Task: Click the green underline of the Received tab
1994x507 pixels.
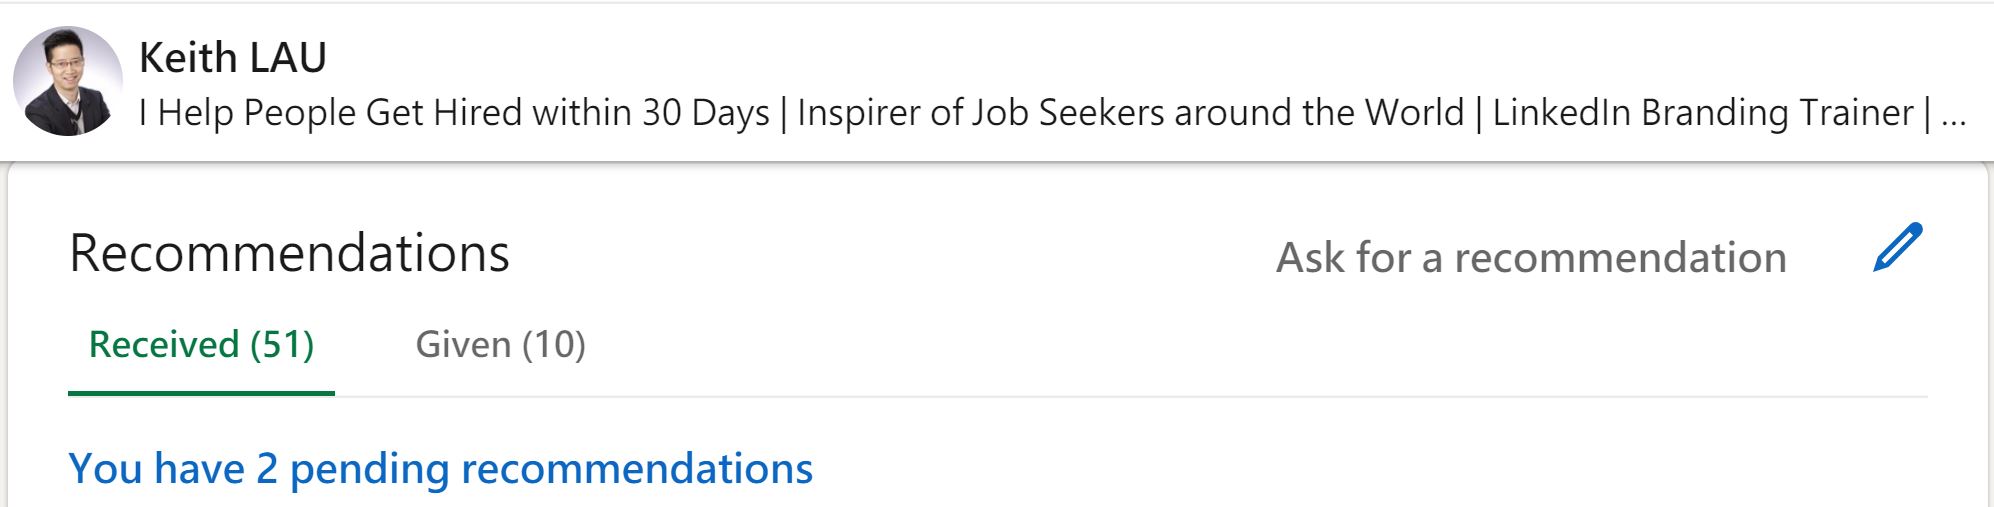Action: pos(201,393)
